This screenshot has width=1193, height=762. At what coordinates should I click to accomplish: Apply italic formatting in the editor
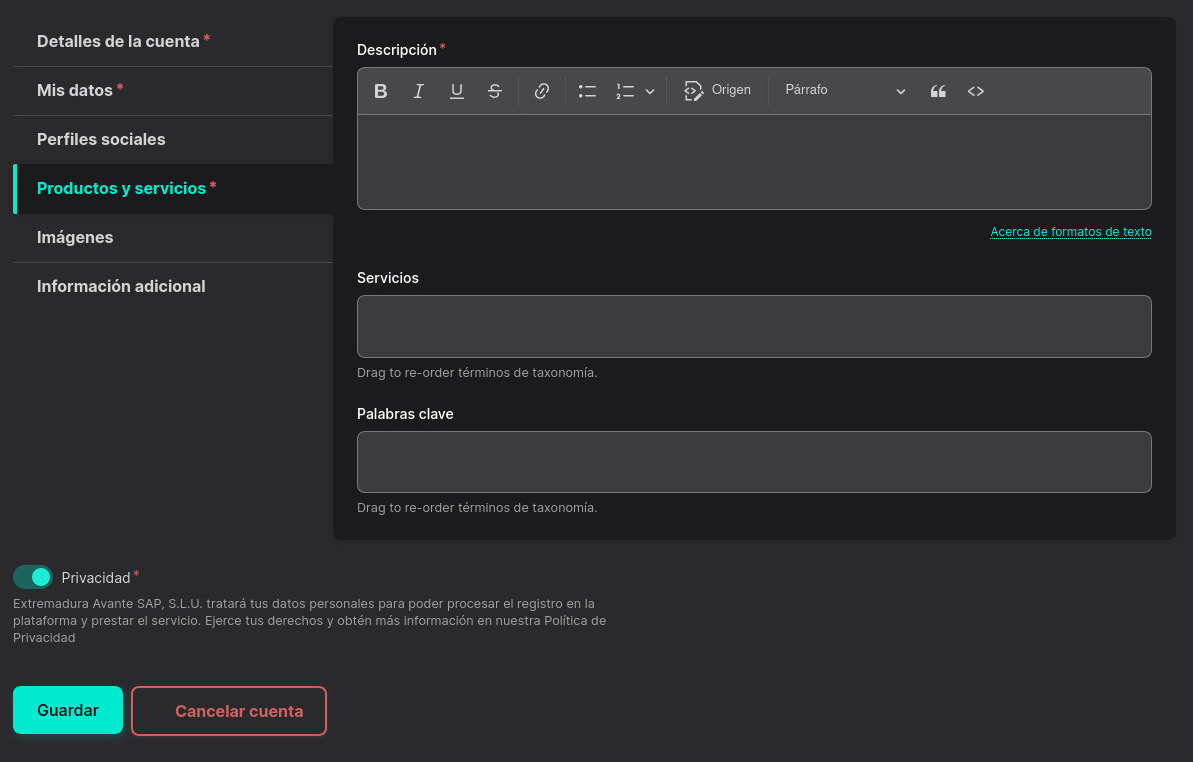[x=419, y=91]
